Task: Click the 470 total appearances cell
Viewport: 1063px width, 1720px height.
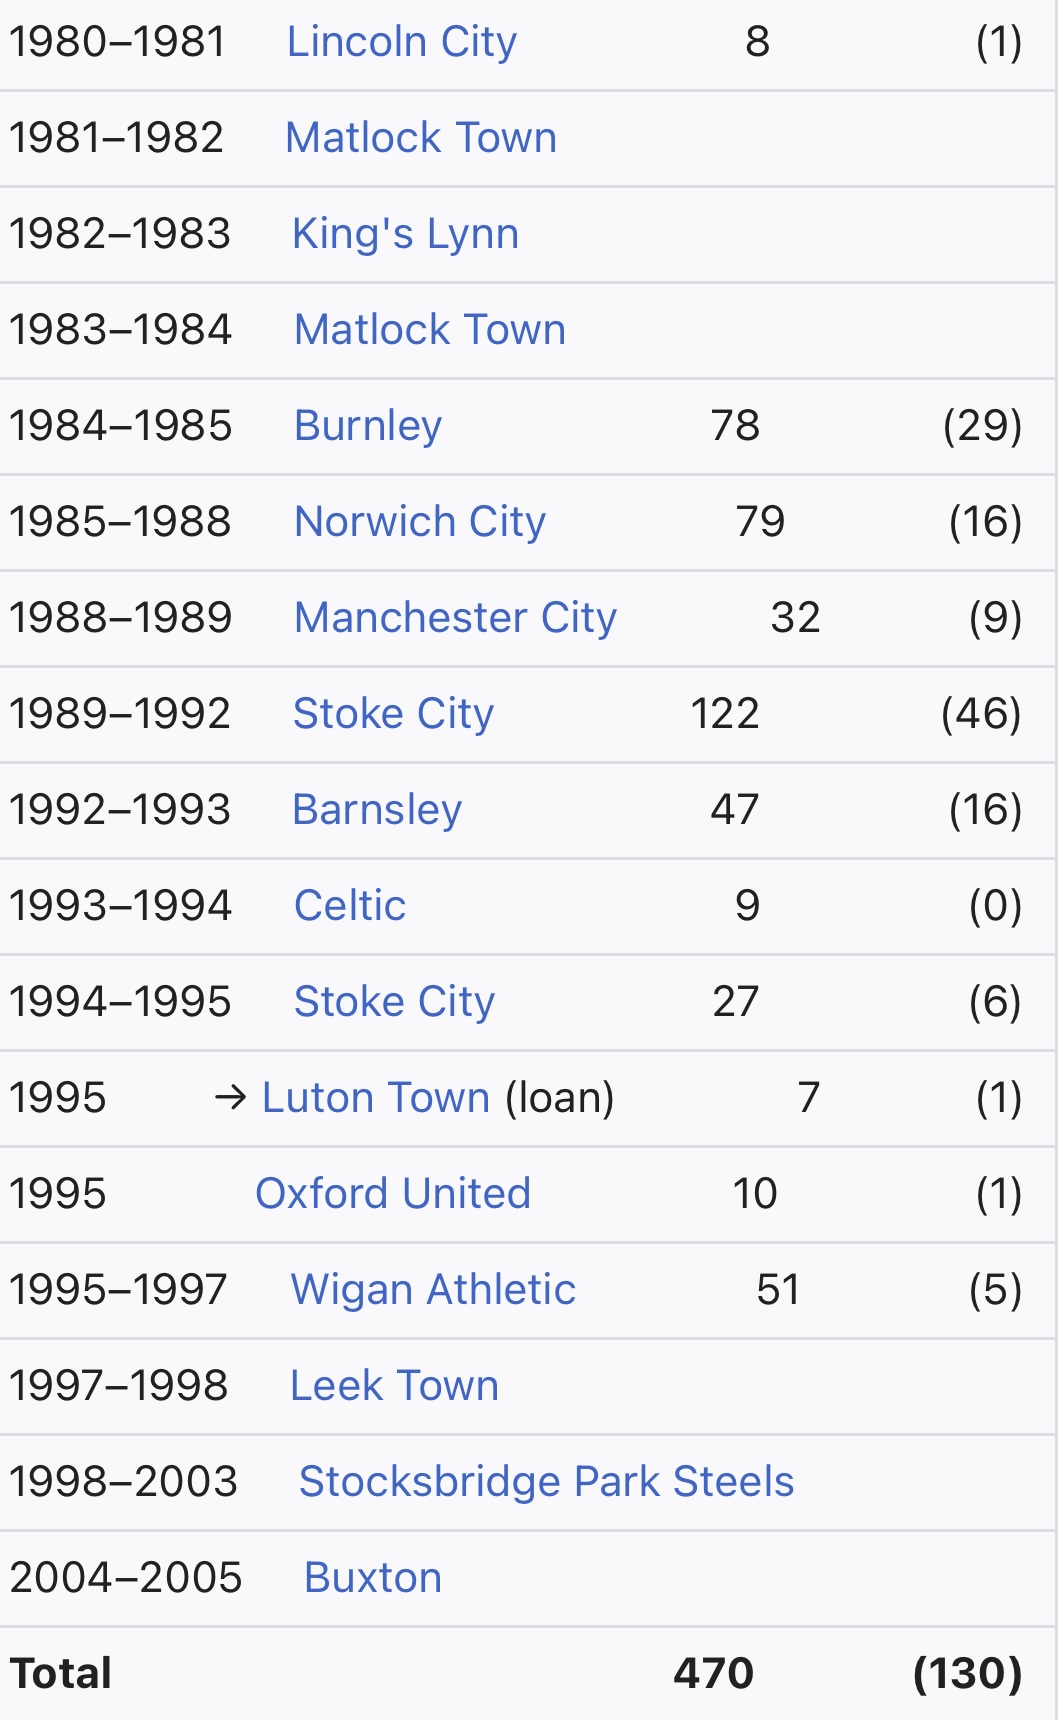Action: (x=713, y=1674)
